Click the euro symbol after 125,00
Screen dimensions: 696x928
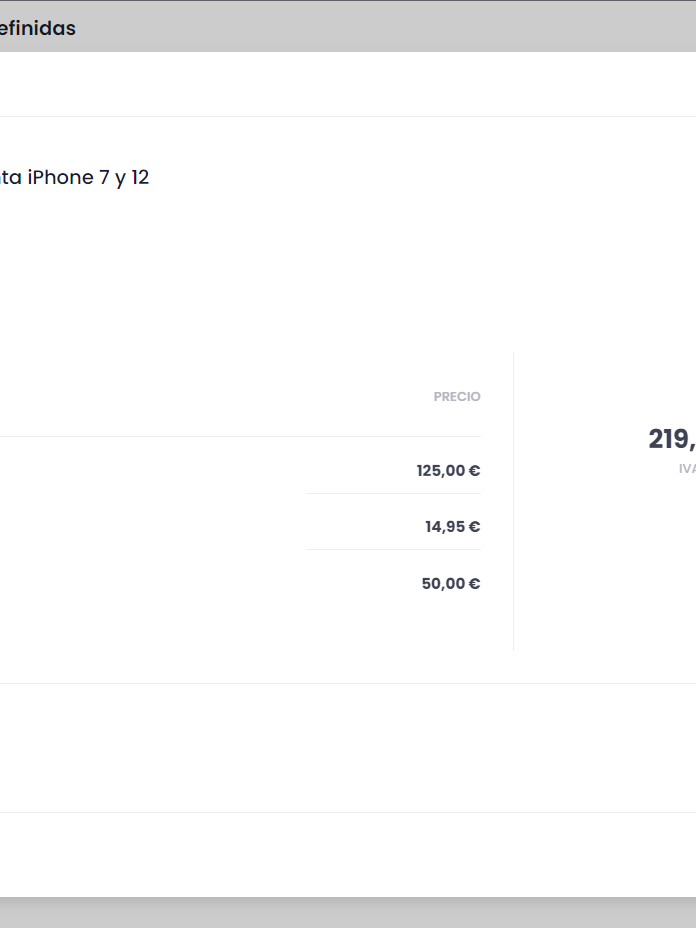click(x=475, y=471)
